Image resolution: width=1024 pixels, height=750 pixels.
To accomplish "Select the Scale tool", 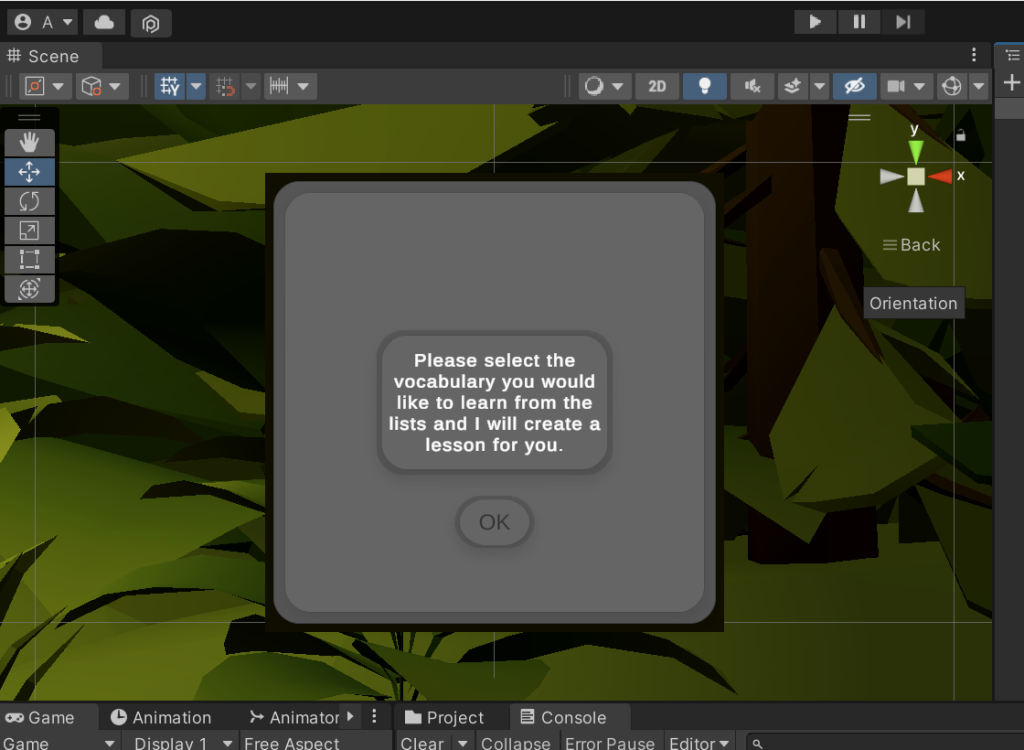I will (x=29, y=231).
